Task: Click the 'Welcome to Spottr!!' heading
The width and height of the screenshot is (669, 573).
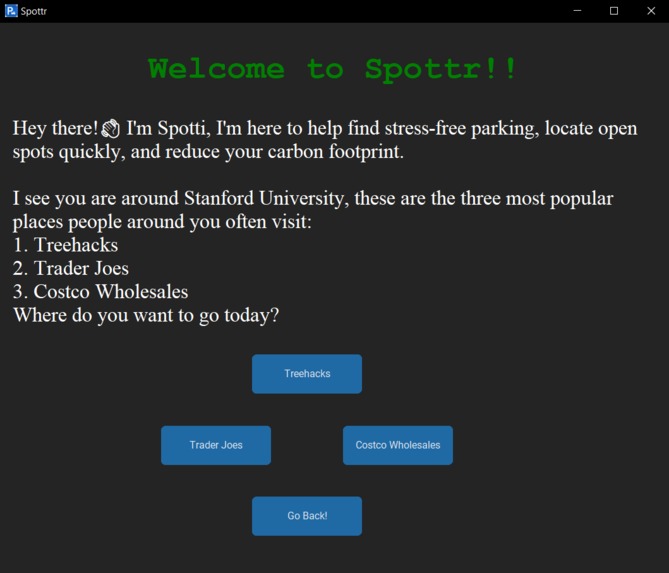Action: [333, 69]
